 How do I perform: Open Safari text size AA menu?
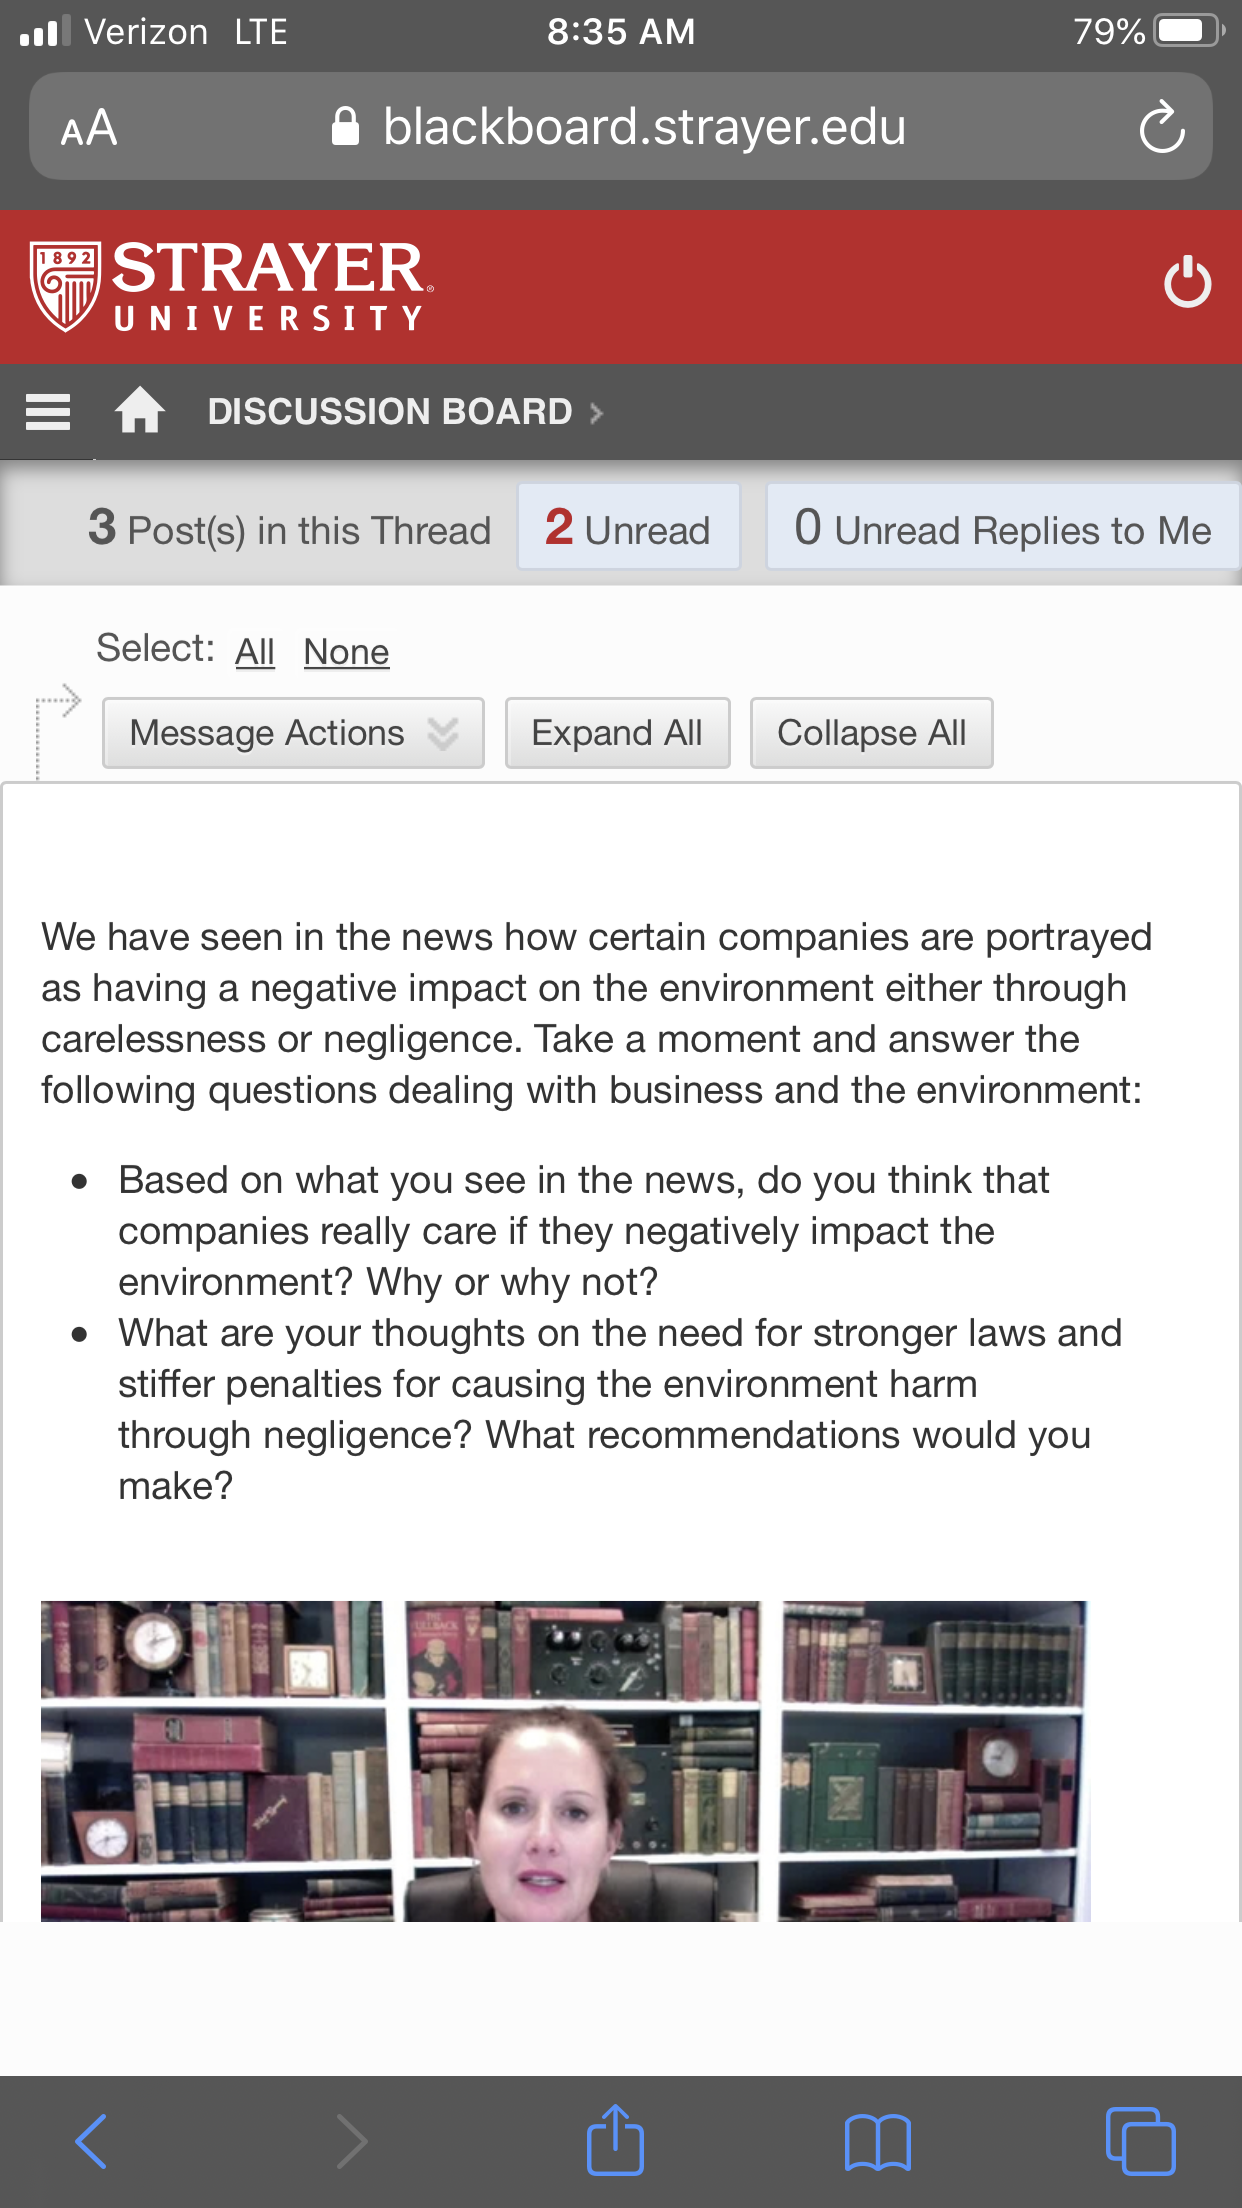(x=89, y=129)
